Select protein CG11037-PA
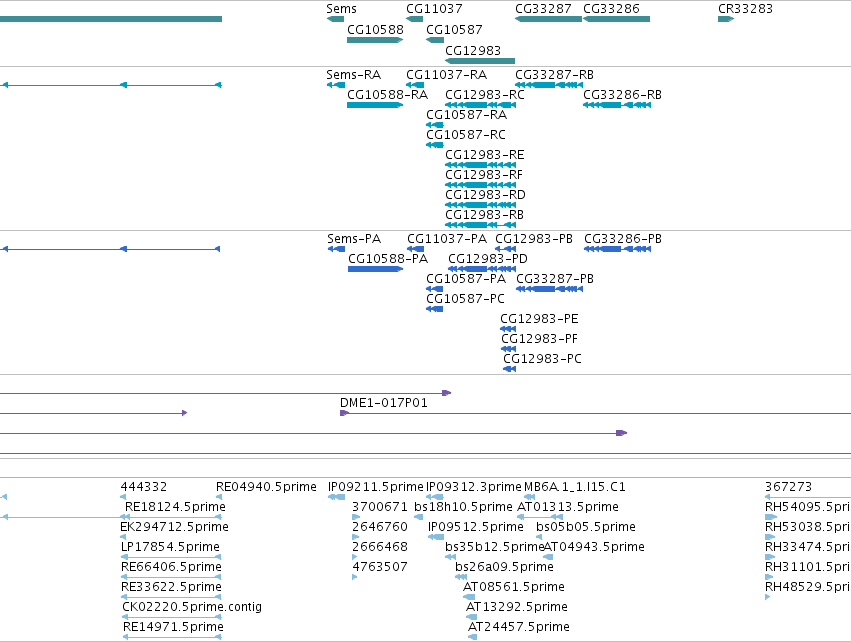The width and height of the screenshot is (851, 642). (416, 249)
